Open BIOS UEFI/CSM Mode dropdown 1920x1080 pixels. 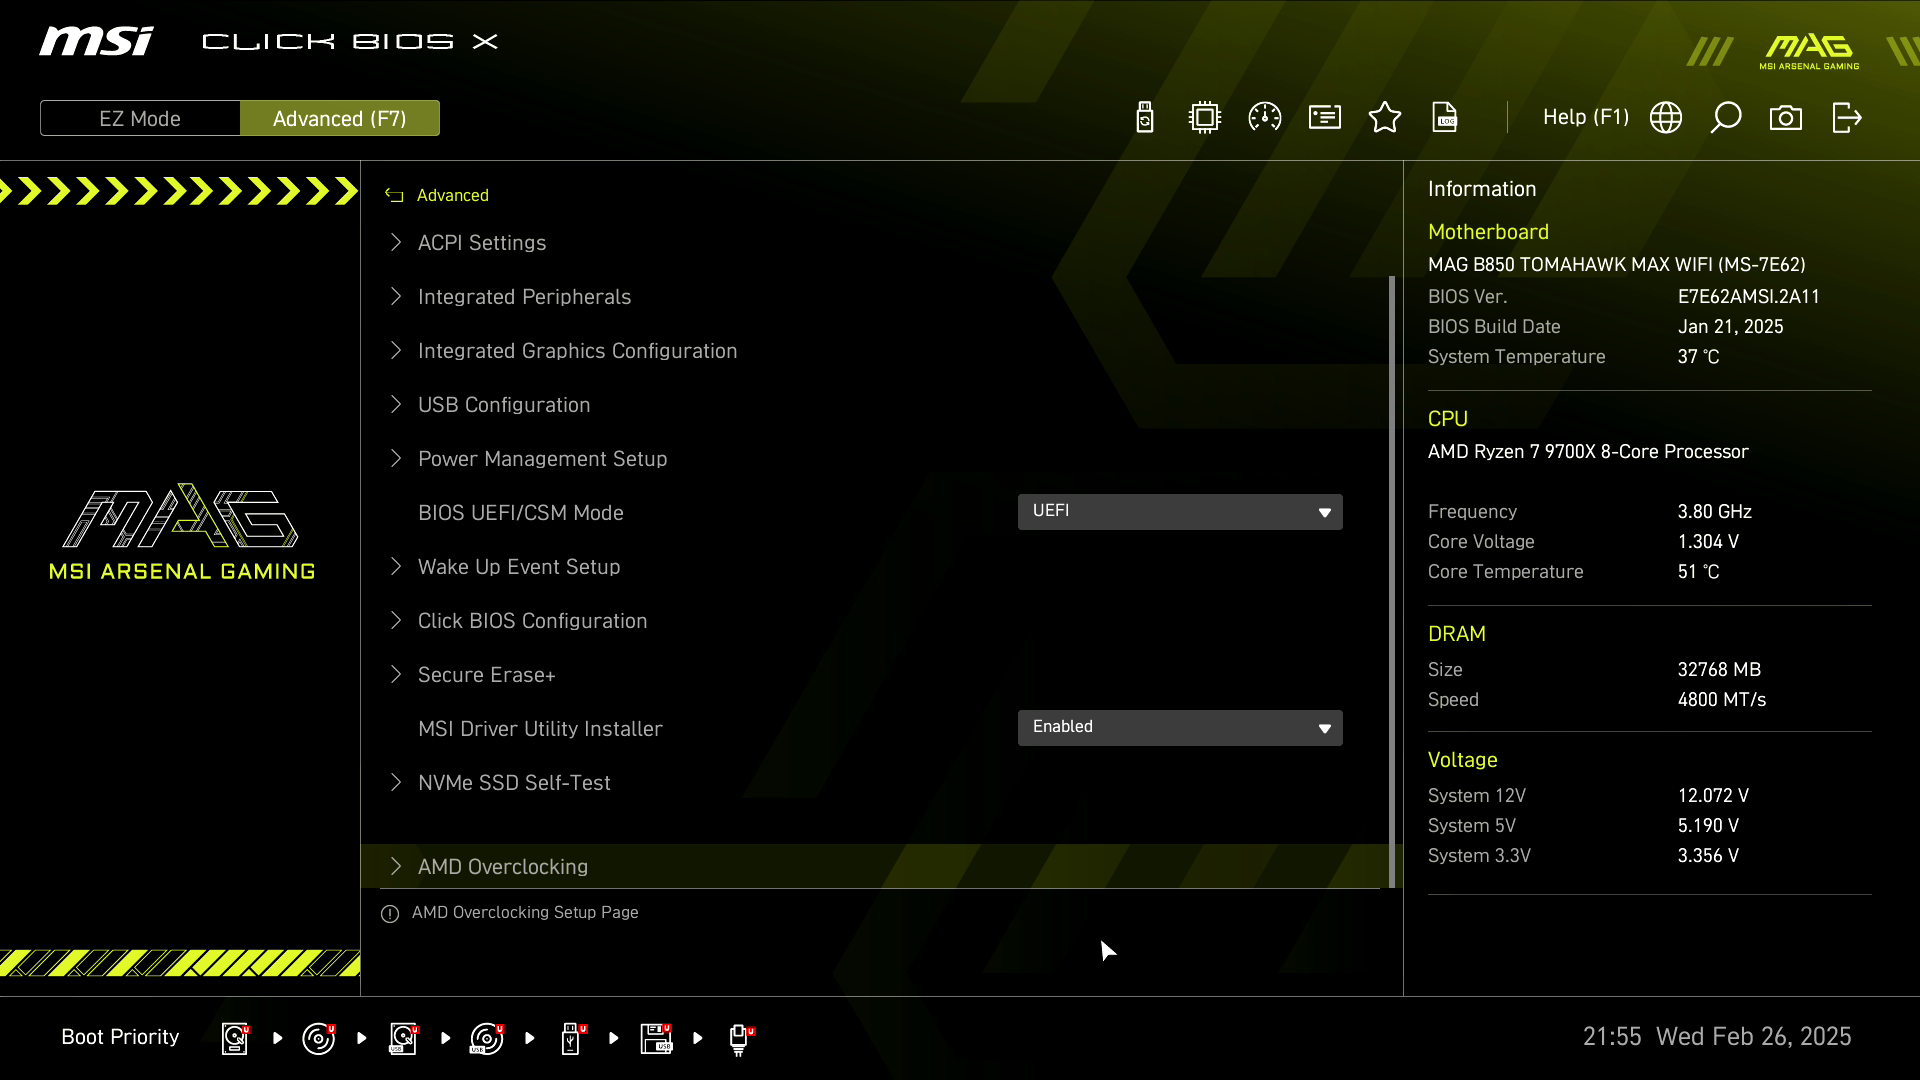click(x=1180, y=512)
